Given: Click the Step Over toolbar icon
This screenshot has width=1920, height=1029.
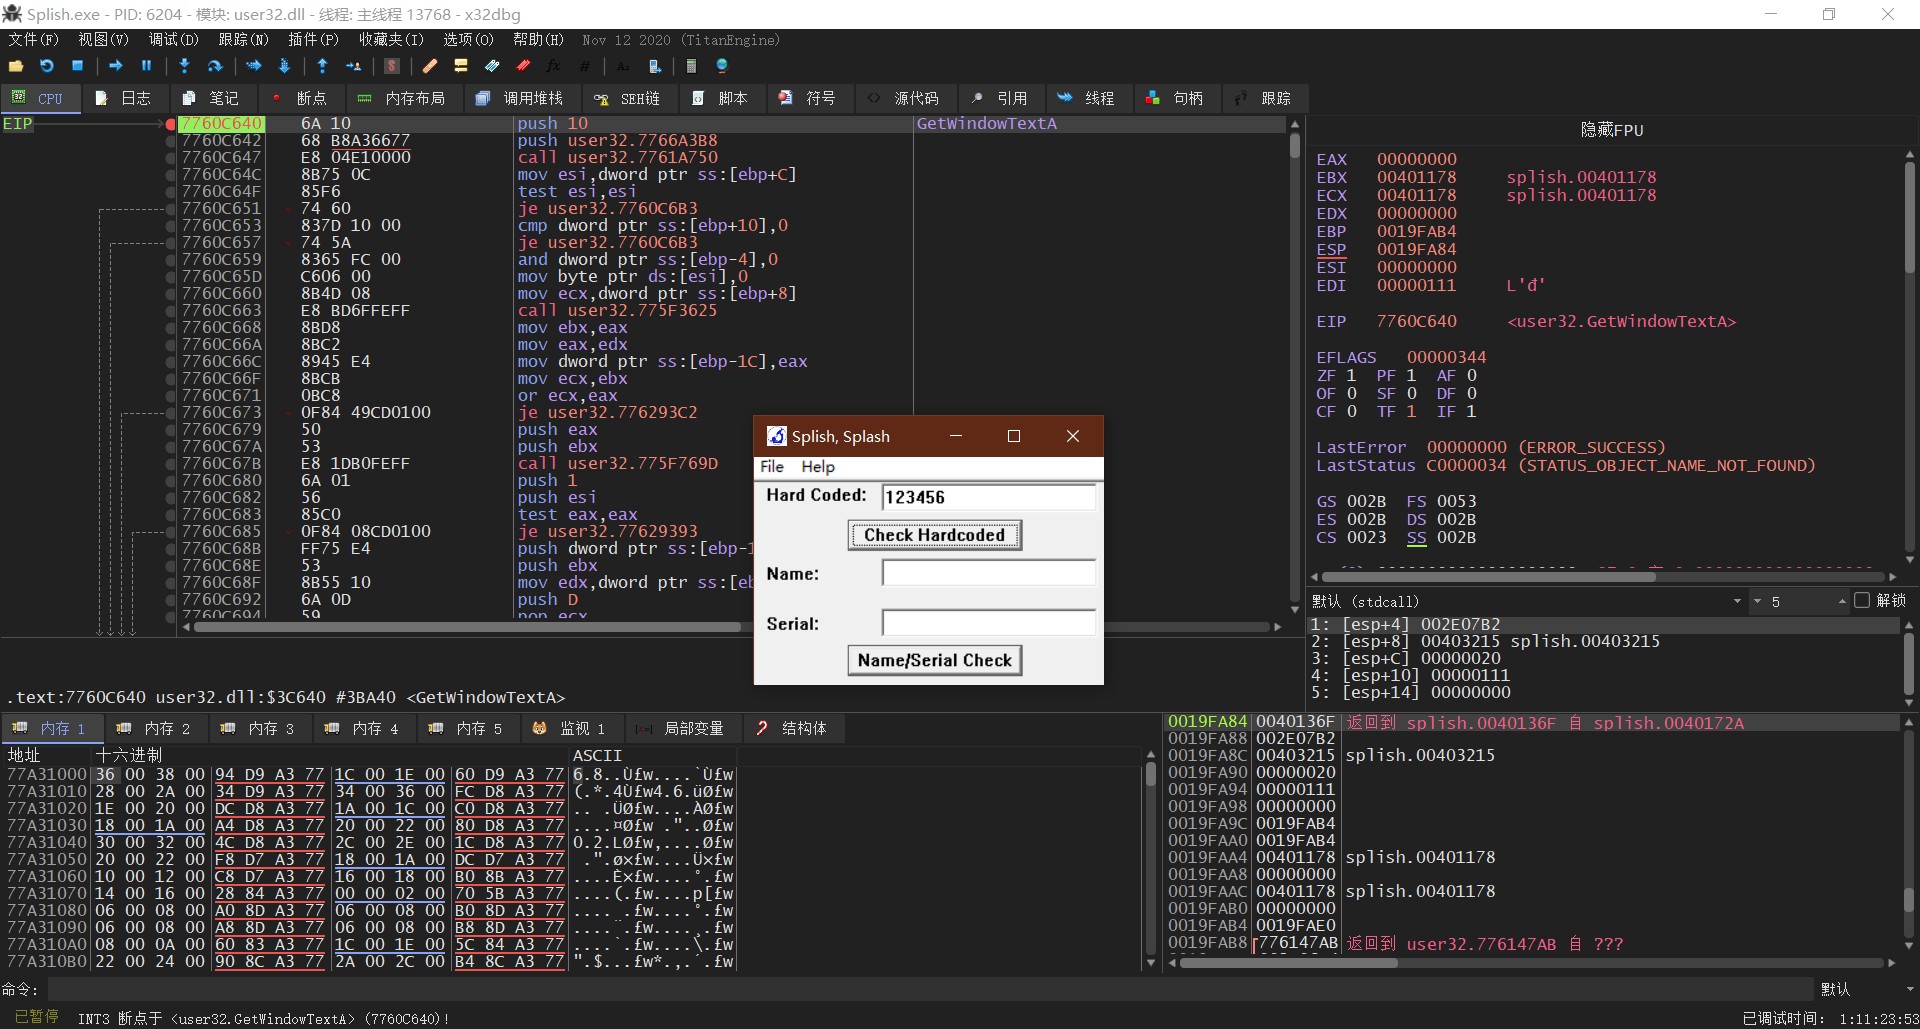Looking at the screenshot, I should [x=214, y=66].
